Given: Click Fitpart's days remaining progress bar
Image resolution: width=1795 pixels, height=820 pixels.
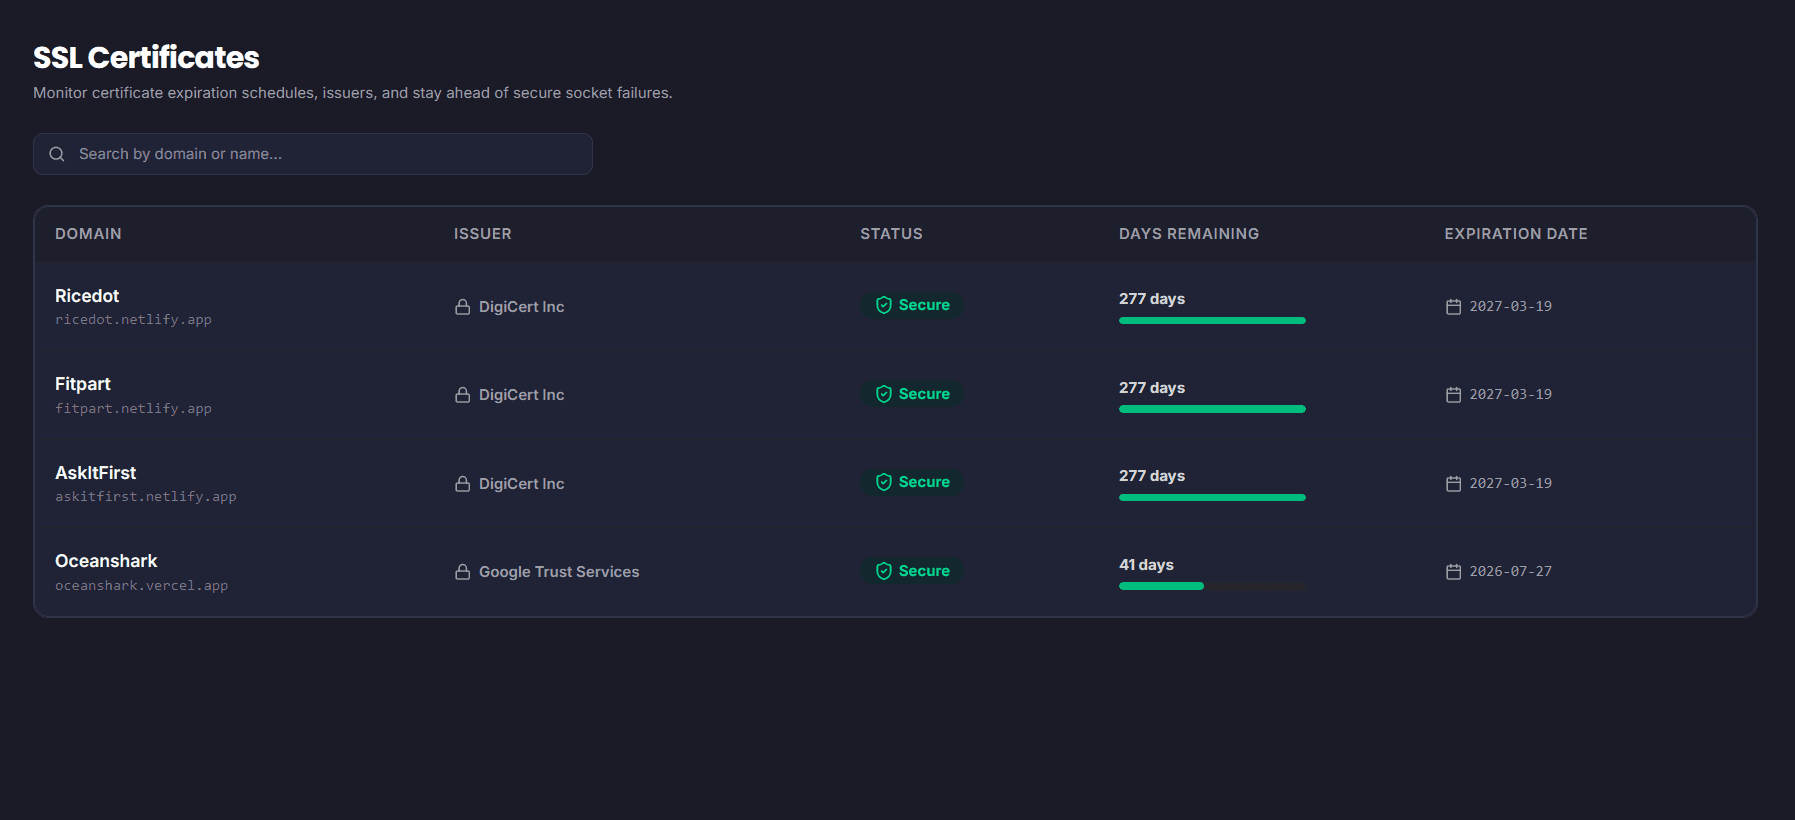Looking at the screenshot, I should 1212,409.
